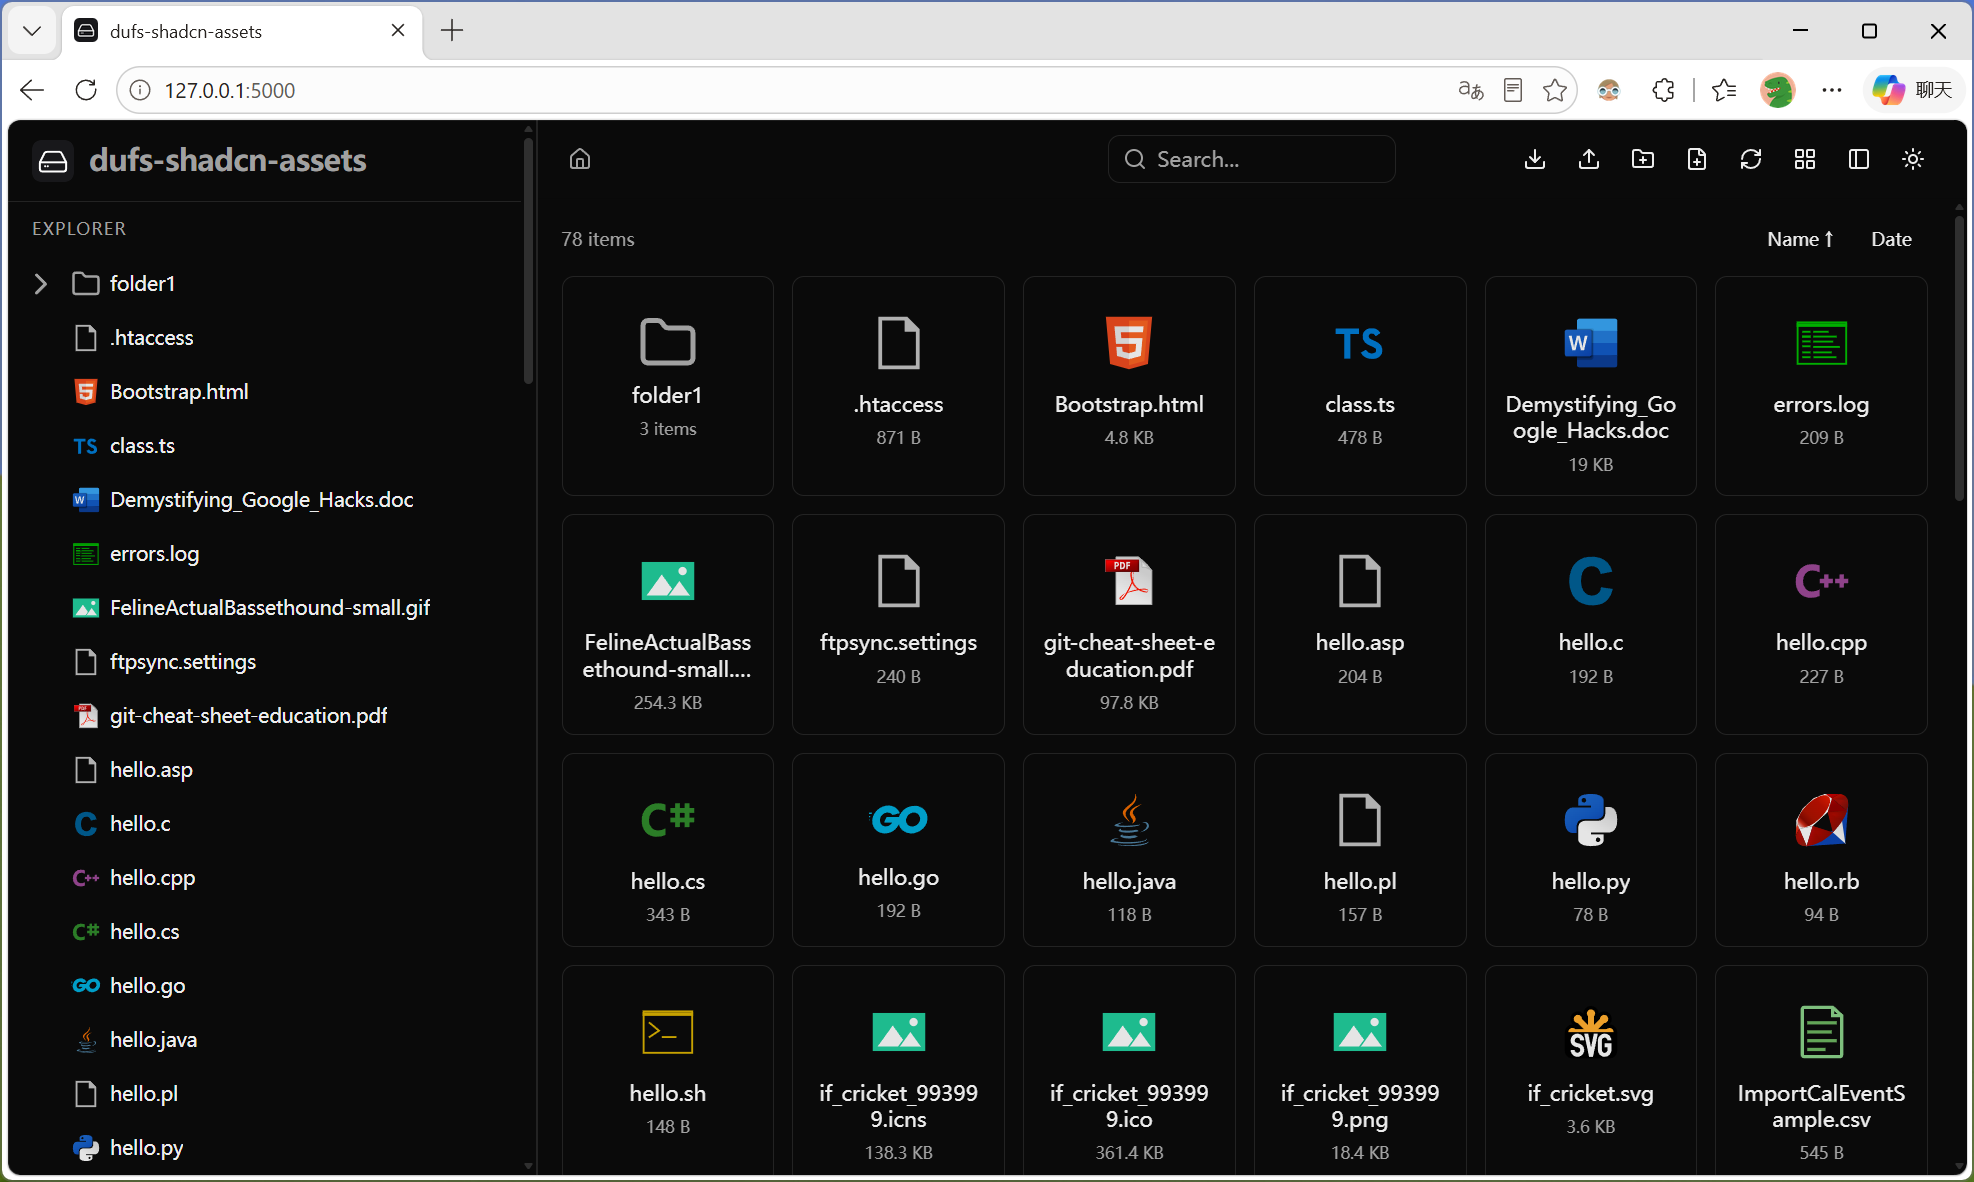Create a new folder via toolbar icon

click(x=1643, y=159)
